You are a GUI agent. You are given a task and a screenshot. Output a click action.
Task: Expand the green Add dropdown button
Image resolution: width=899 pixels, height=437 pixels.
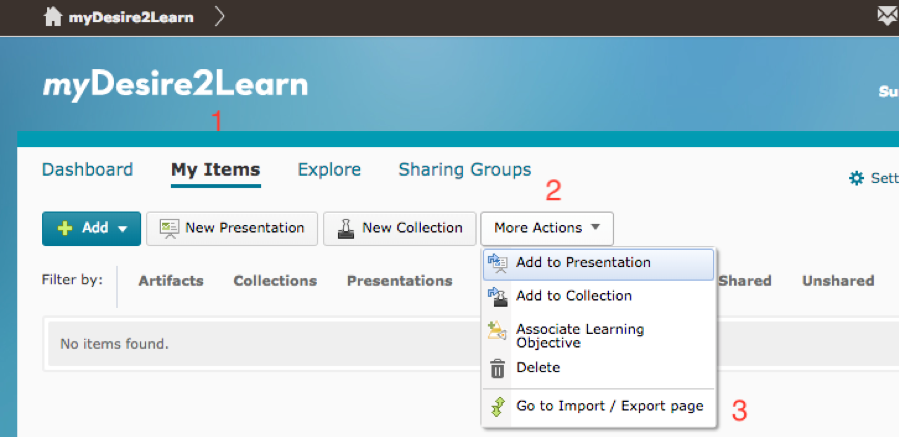92,228
